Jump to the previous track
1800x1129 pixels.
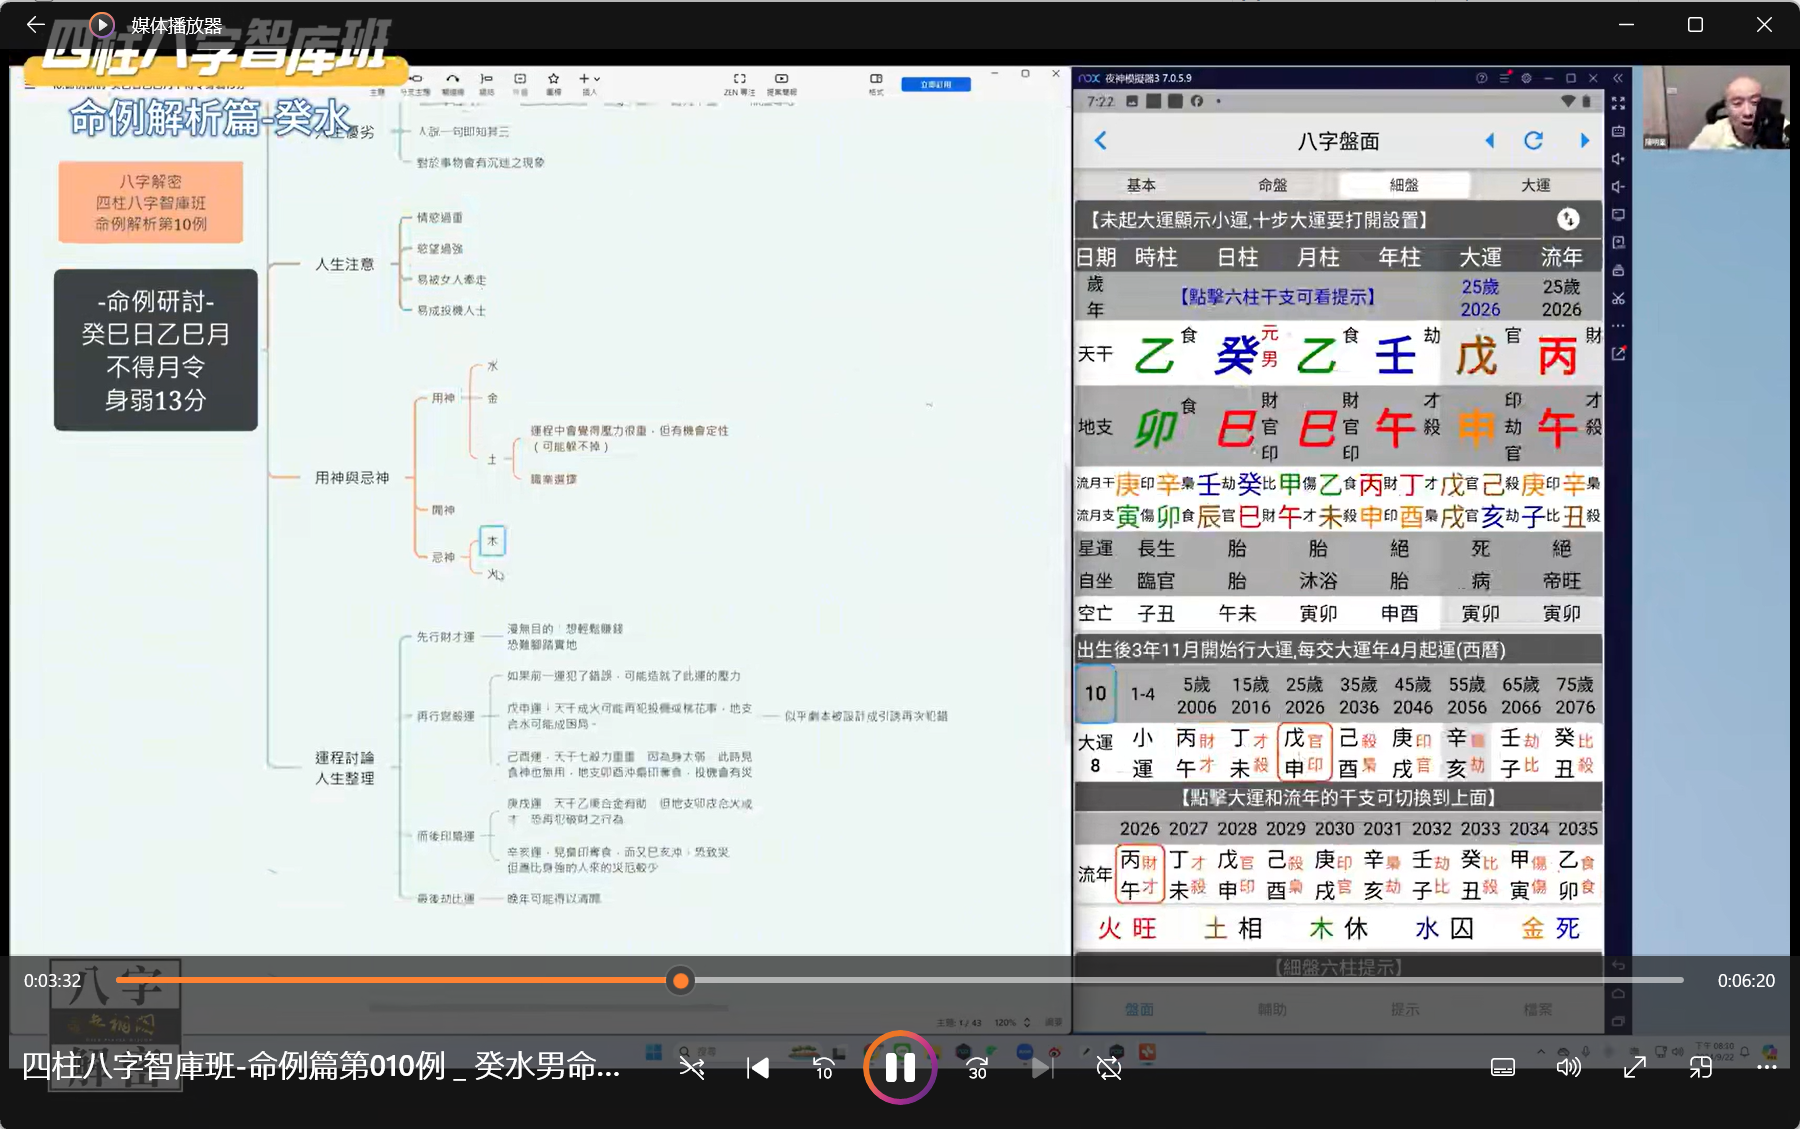[758, 1068]
